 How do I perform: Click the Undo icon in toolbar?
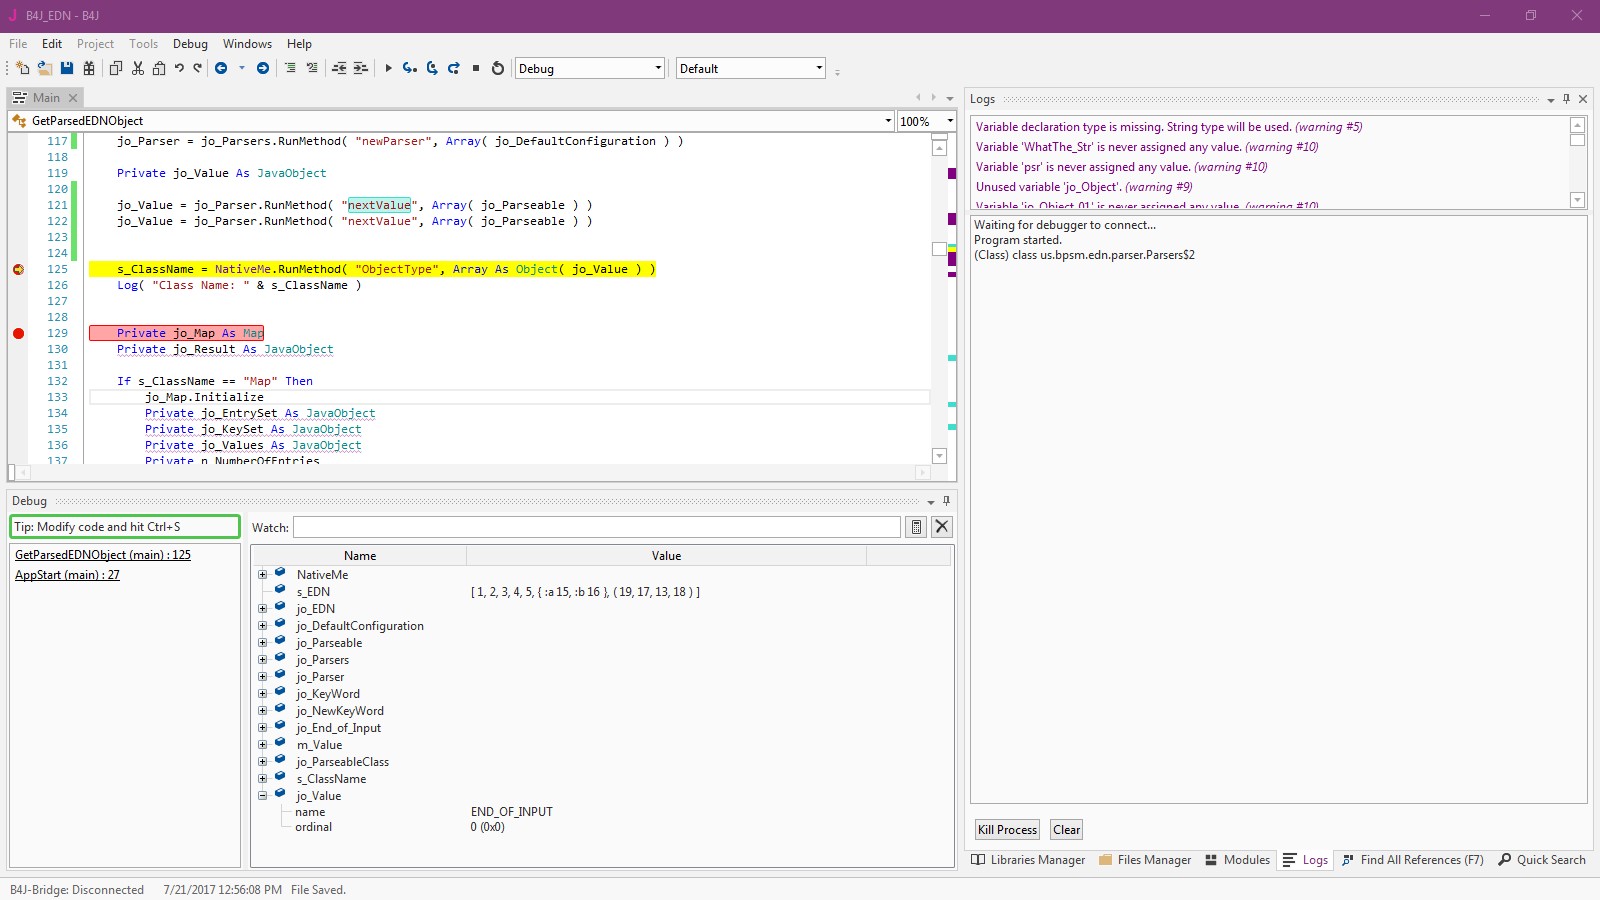(179, 68)
